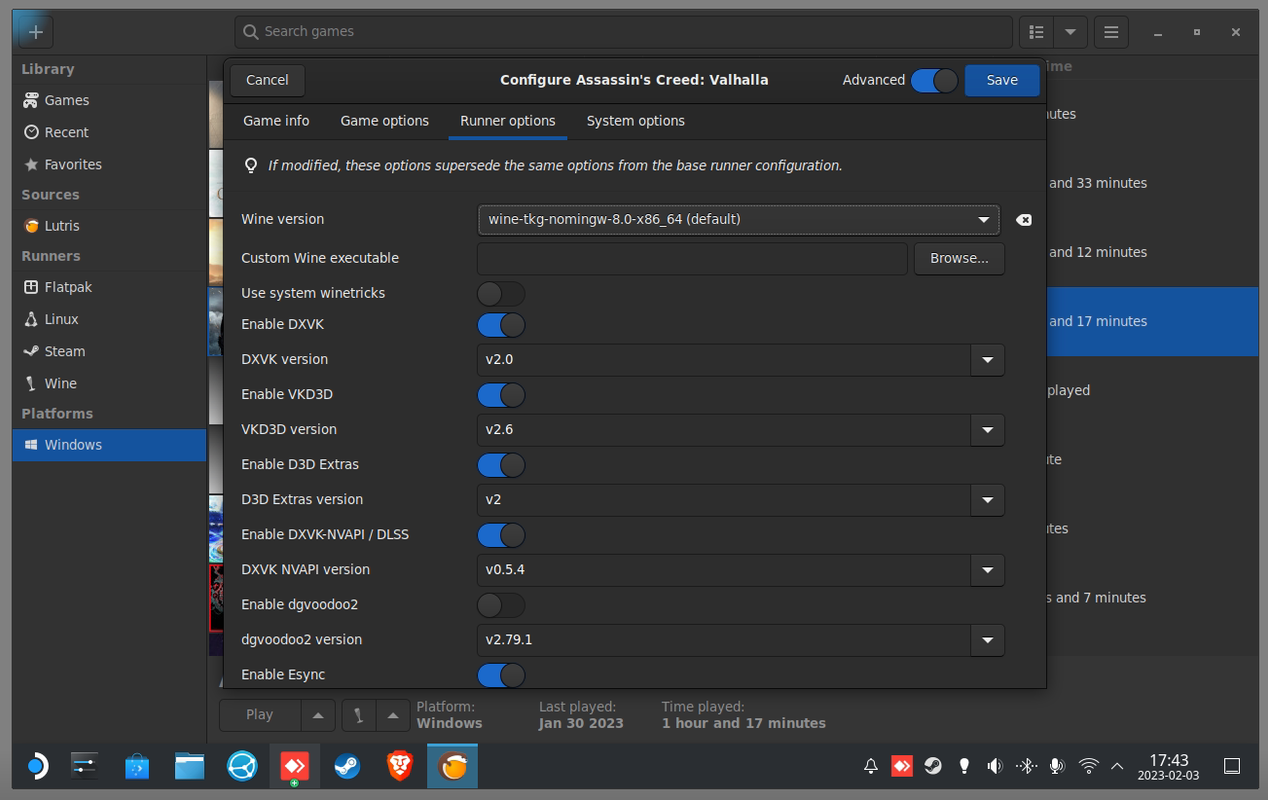Switch to the Game options tab
The height and width of the screenshot is (800, 1268).
385,121
